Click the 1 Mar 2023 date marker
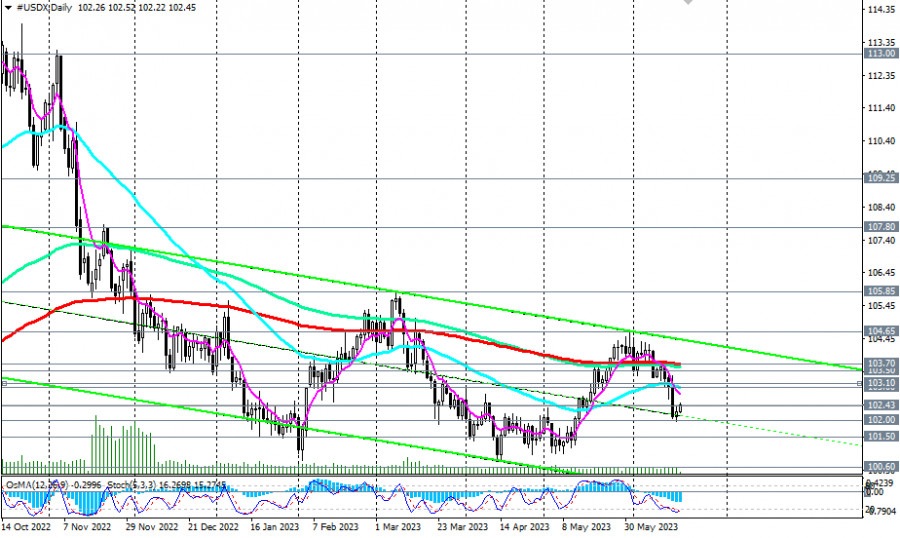Viewport: 900px width, 538px height. [398, 527]
